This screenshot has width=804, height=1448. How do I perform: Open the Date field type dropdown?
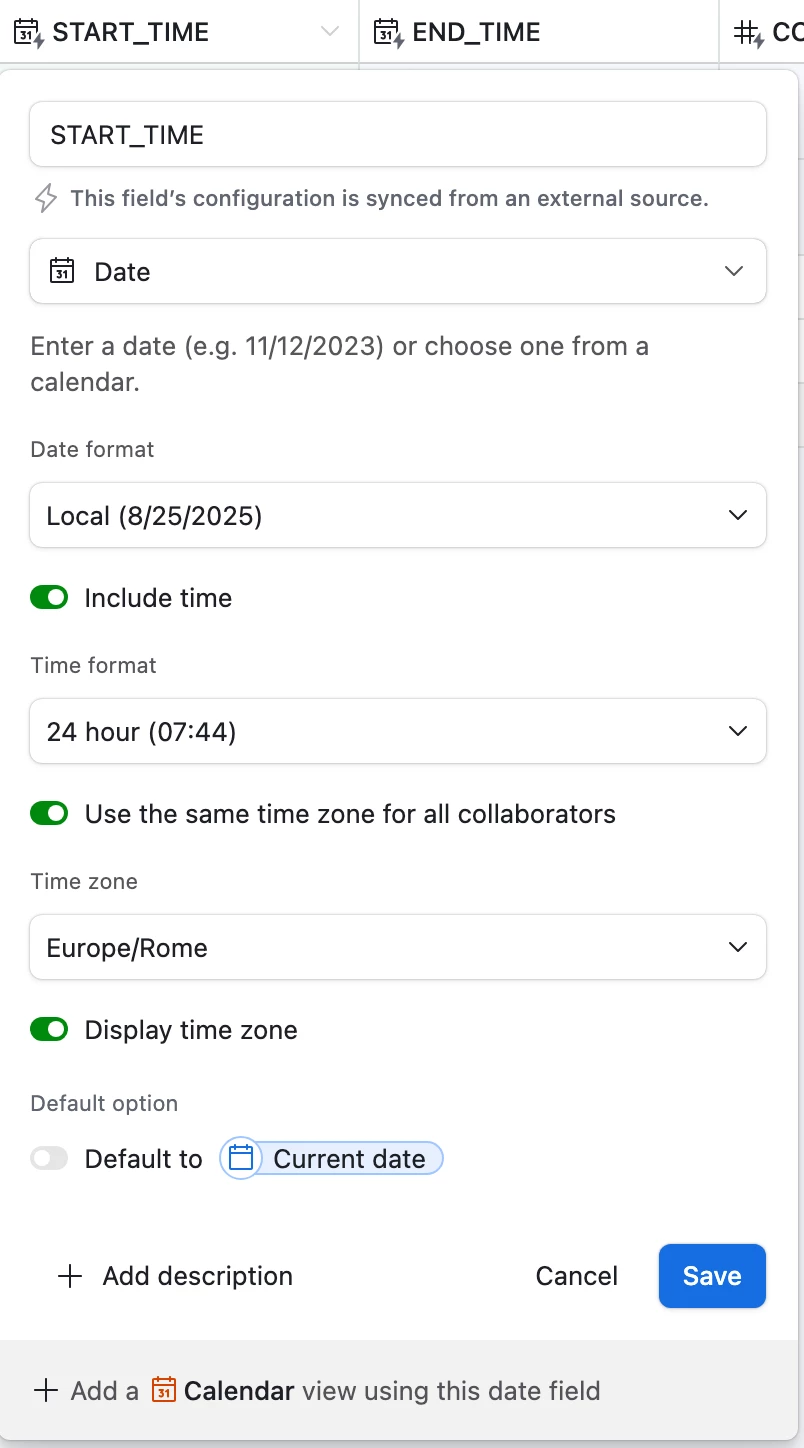398,271
